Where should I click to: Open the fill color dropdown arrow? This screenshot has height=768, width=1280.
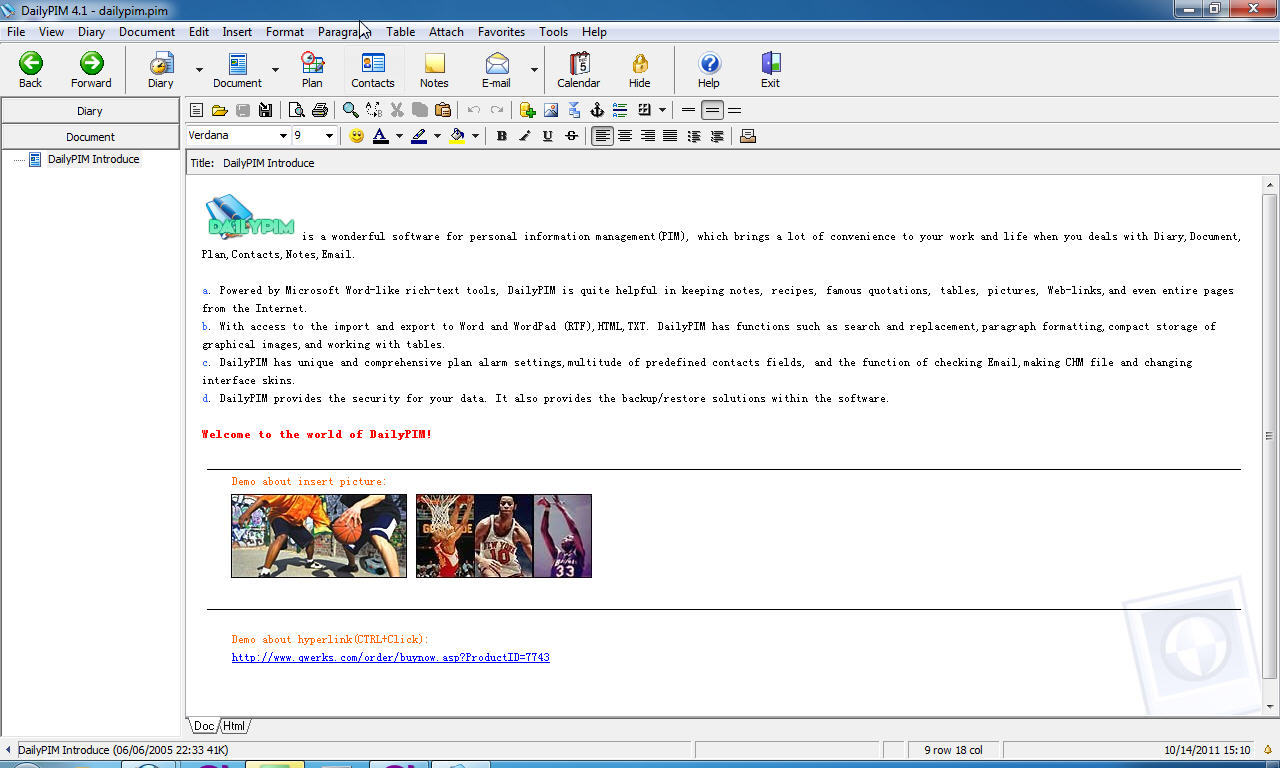475,136
